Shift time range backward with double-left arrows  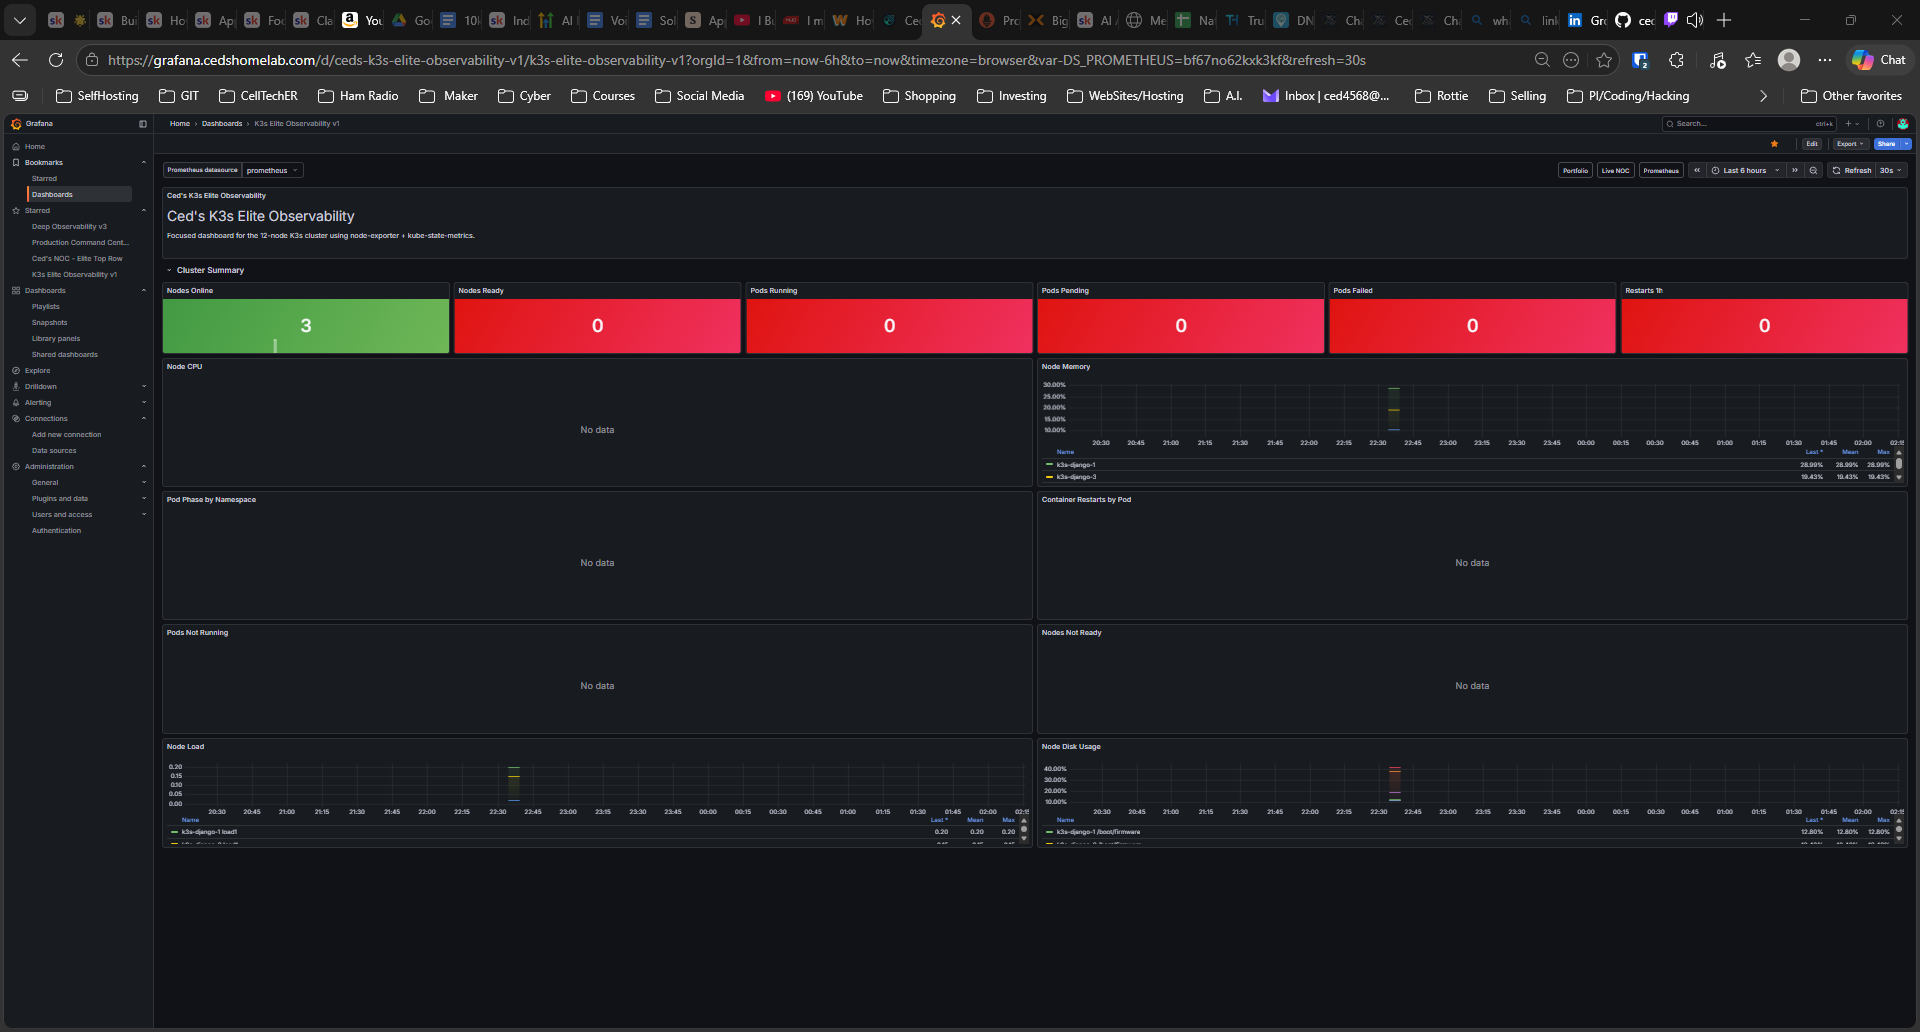[1697, 170]
